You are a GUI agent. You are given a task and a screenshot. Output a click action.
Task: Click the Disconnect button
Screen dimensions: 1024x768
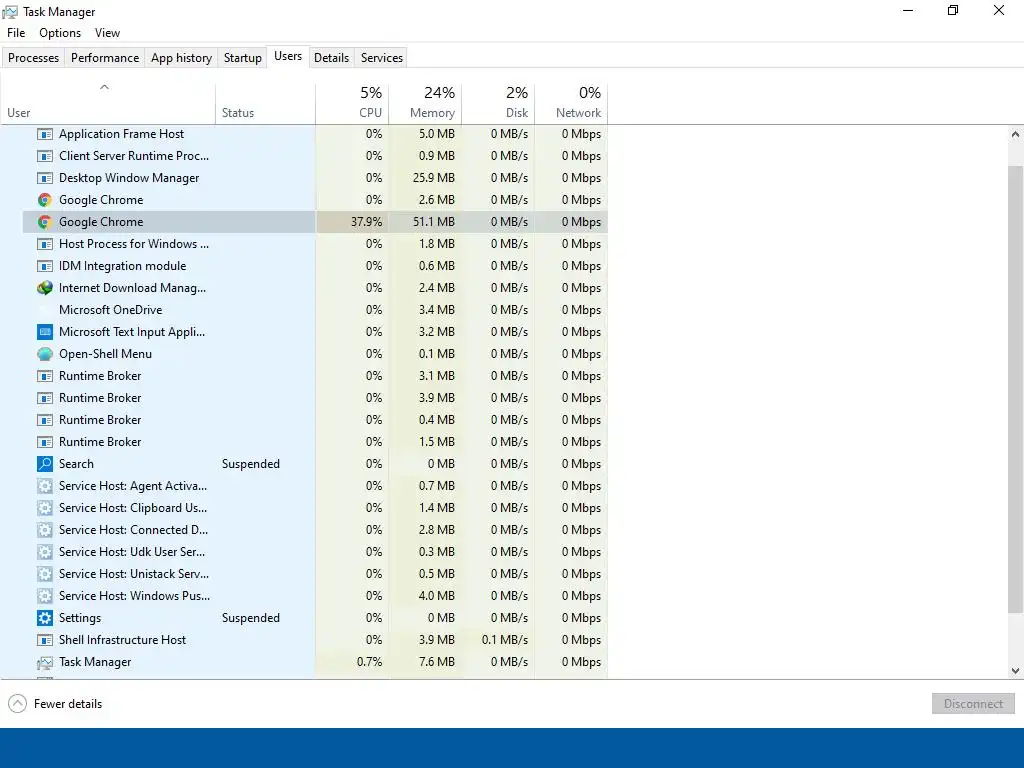coord(973,704)
